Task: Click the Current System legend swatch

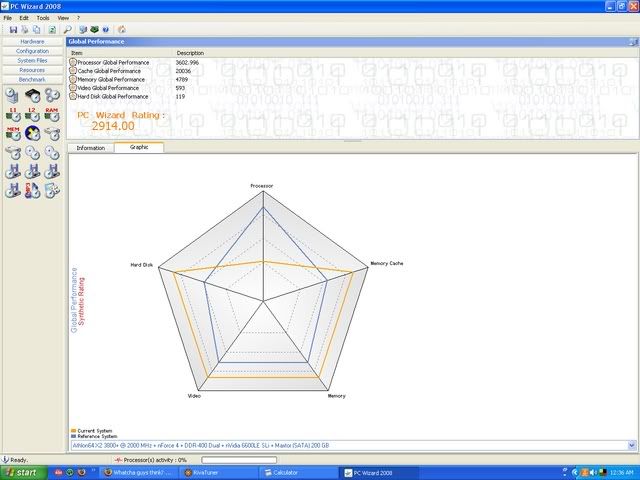Action: tap(73, 431)
